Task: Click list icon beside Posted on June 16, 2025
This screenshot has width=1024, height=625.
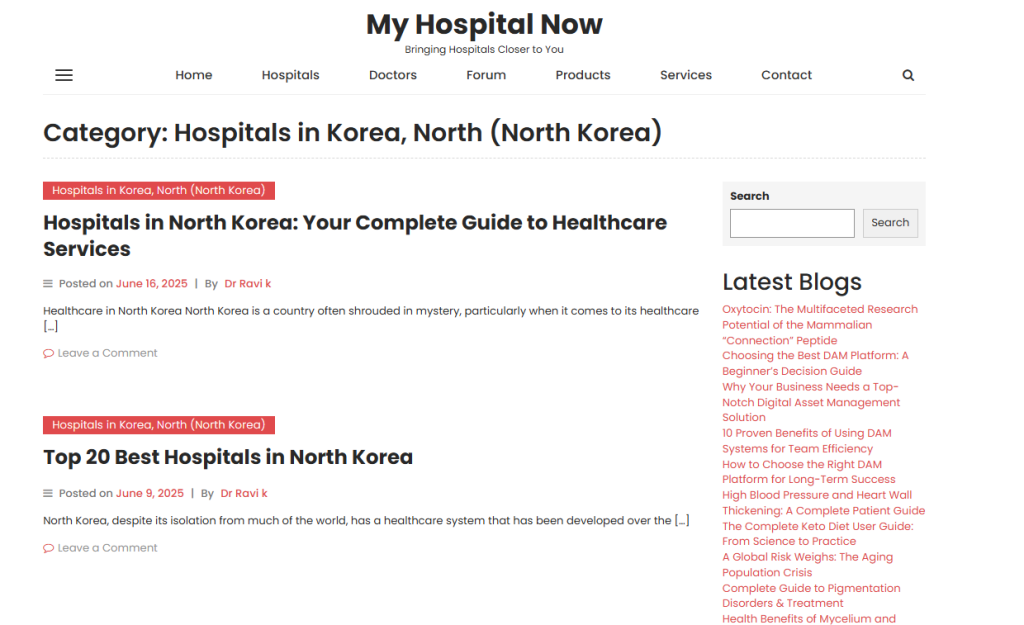Action: (x=48, y=283)
